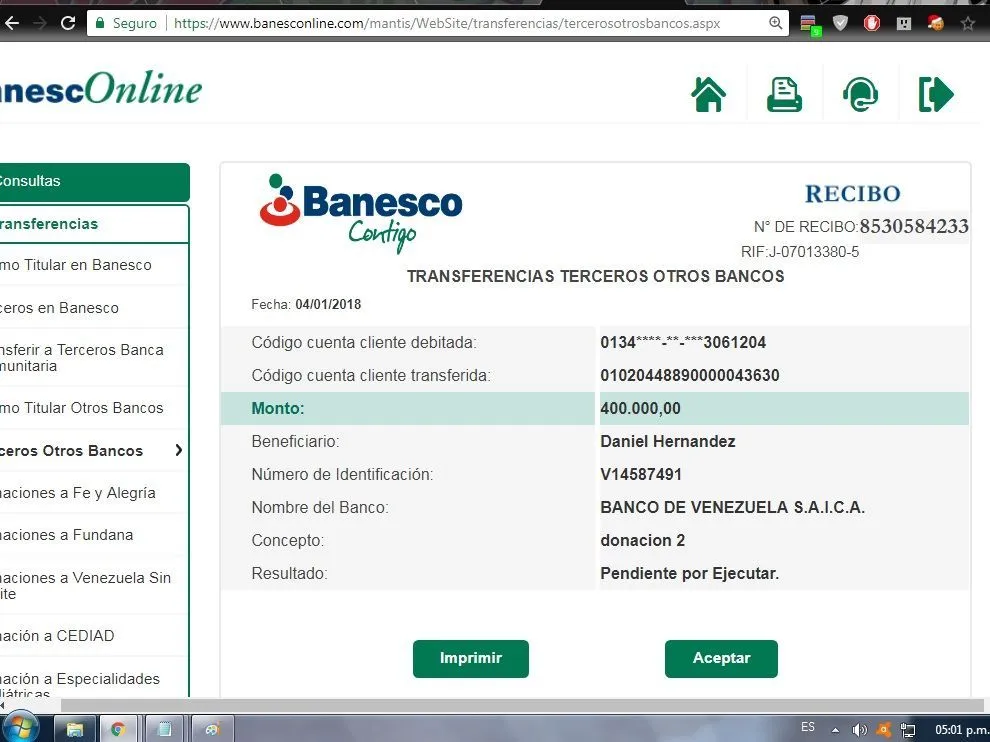Click the red AdBlock stop-hand extension icon
The image size is (990, 742).
pos(872,23)
